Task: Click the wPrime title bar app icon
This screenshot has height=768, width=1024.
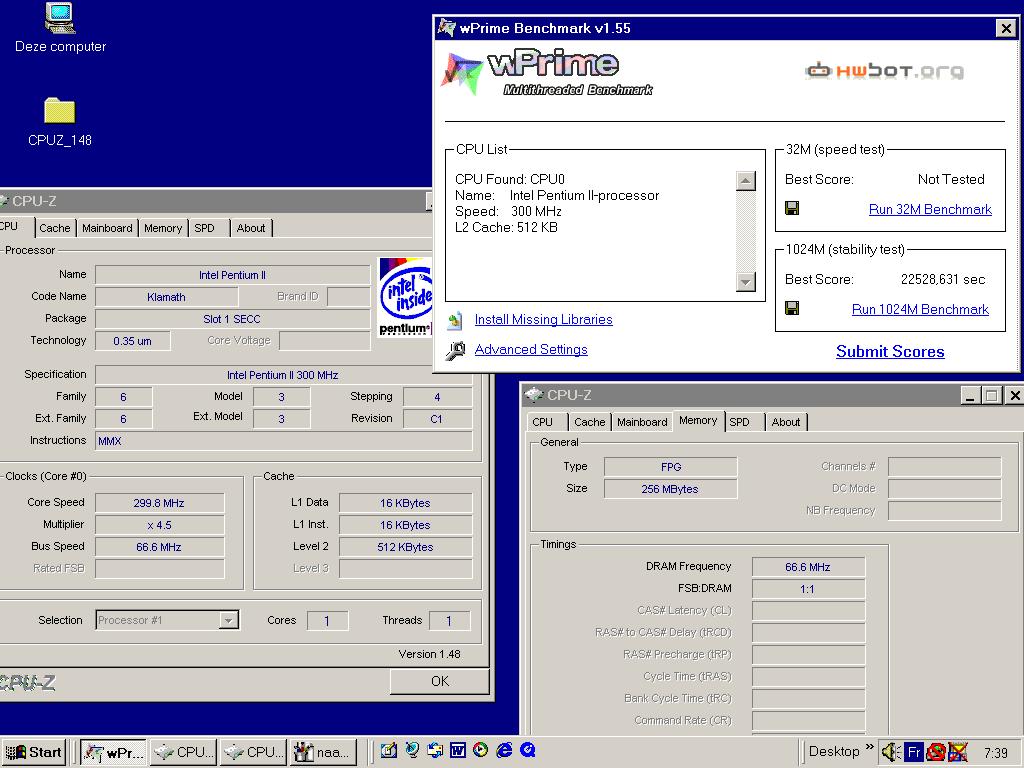Action: 447,28
